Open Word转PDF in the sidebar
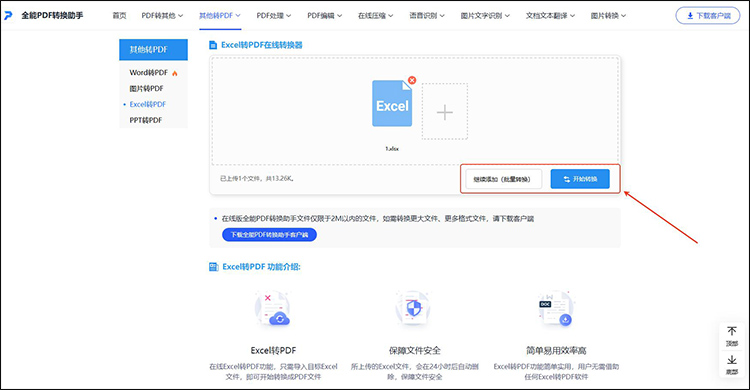The height and width of the screenshot is (390, 750). pos(149,73)
